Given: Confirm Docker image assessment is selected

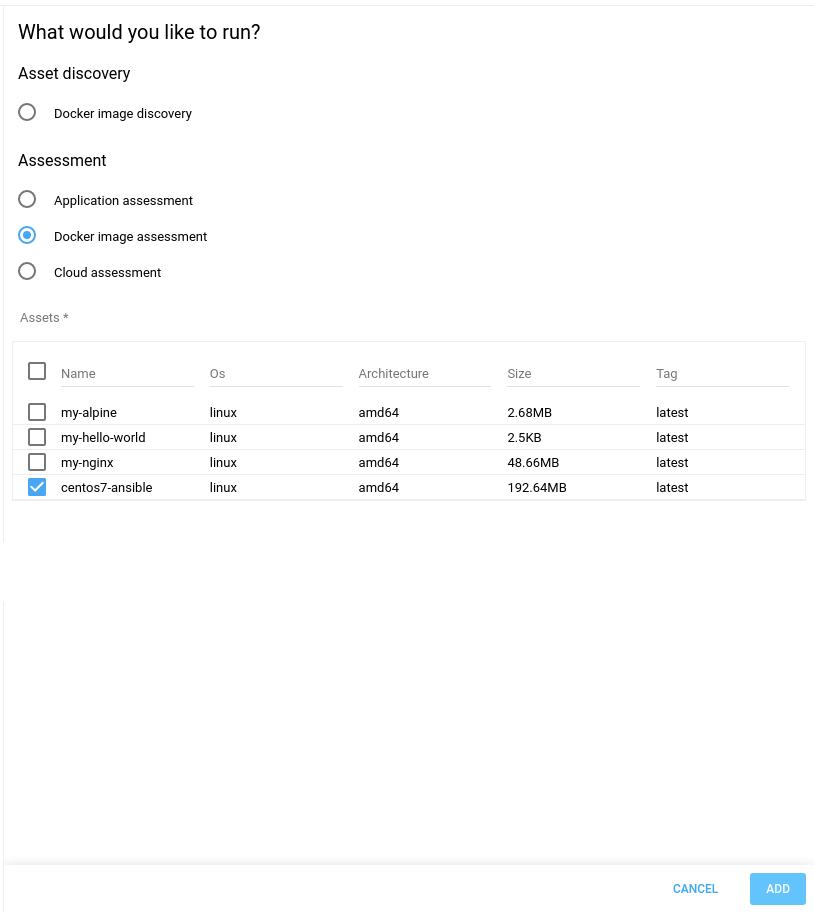Looking at the screenshot, I should (x=27, y=235).
